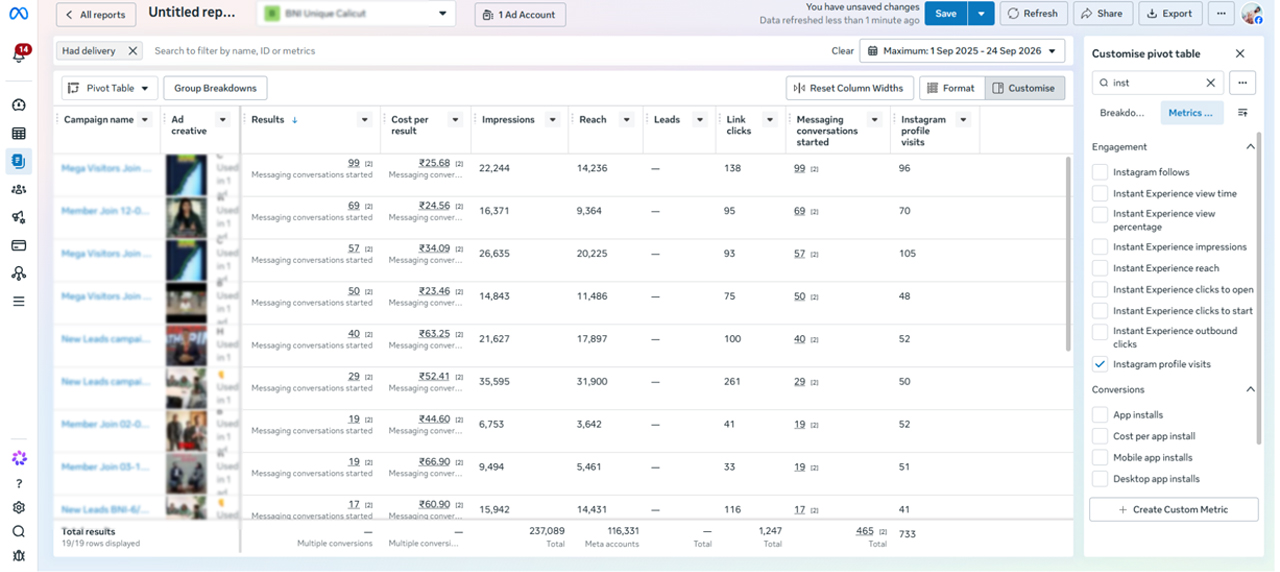Click the Save button
The width and height of the screenshot is (1280, 572).
946,14
